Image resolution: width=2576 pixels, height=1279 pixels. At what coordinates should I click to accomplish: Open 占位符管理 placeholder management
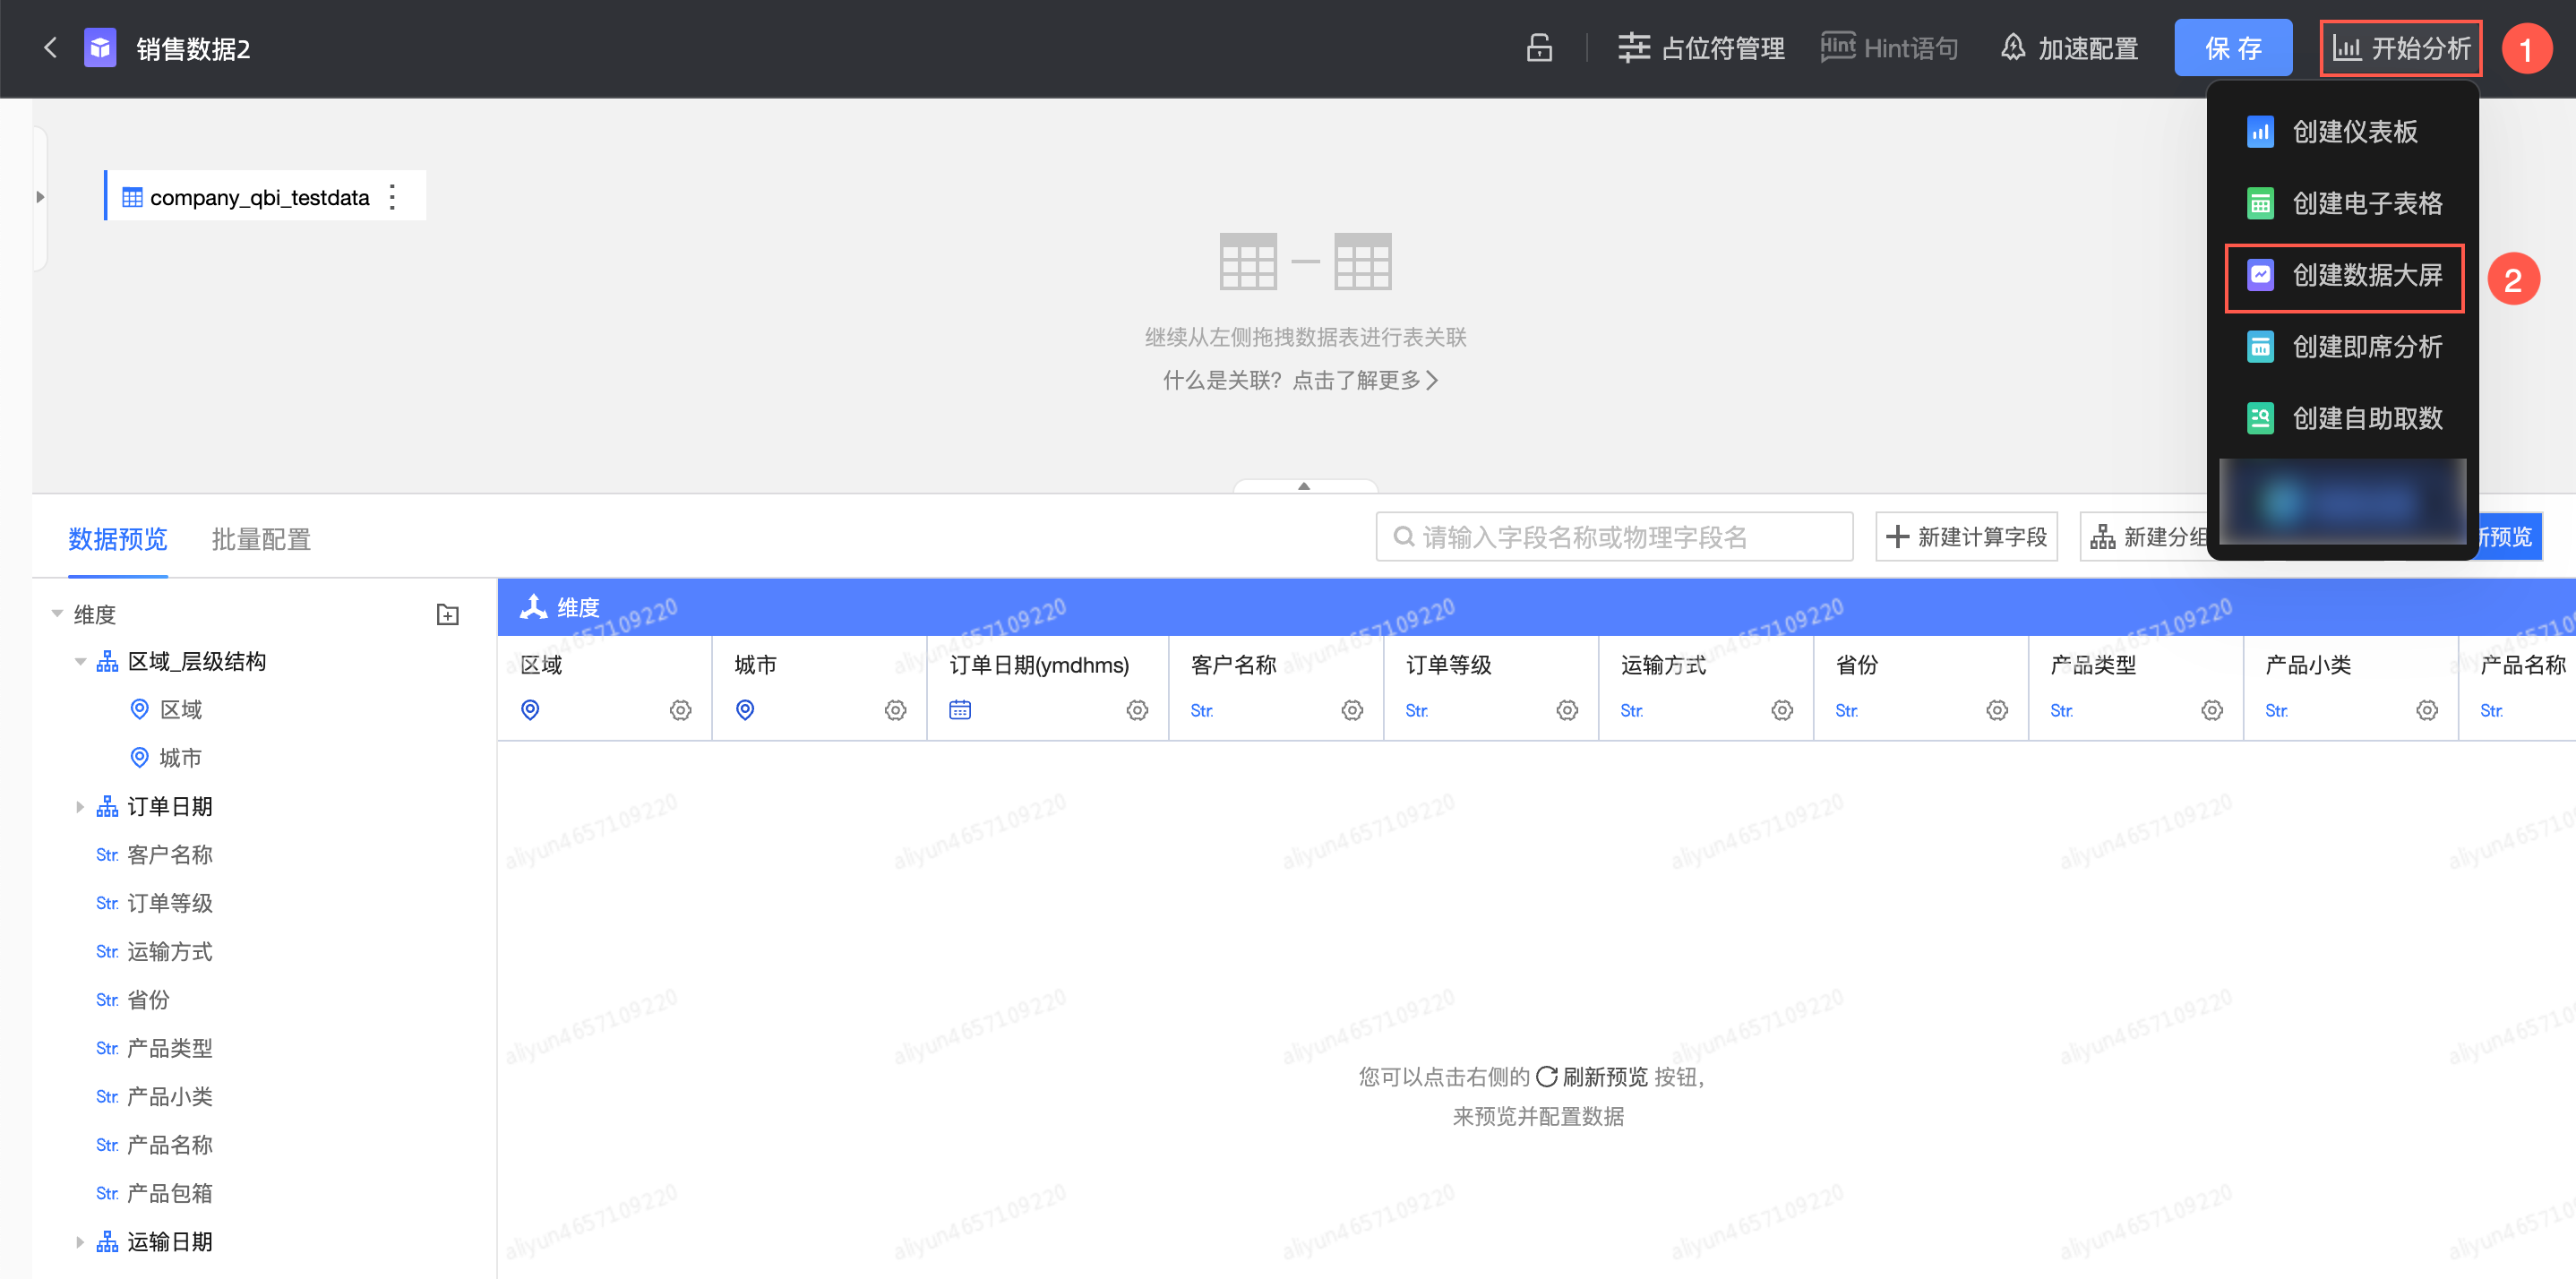1701,48
